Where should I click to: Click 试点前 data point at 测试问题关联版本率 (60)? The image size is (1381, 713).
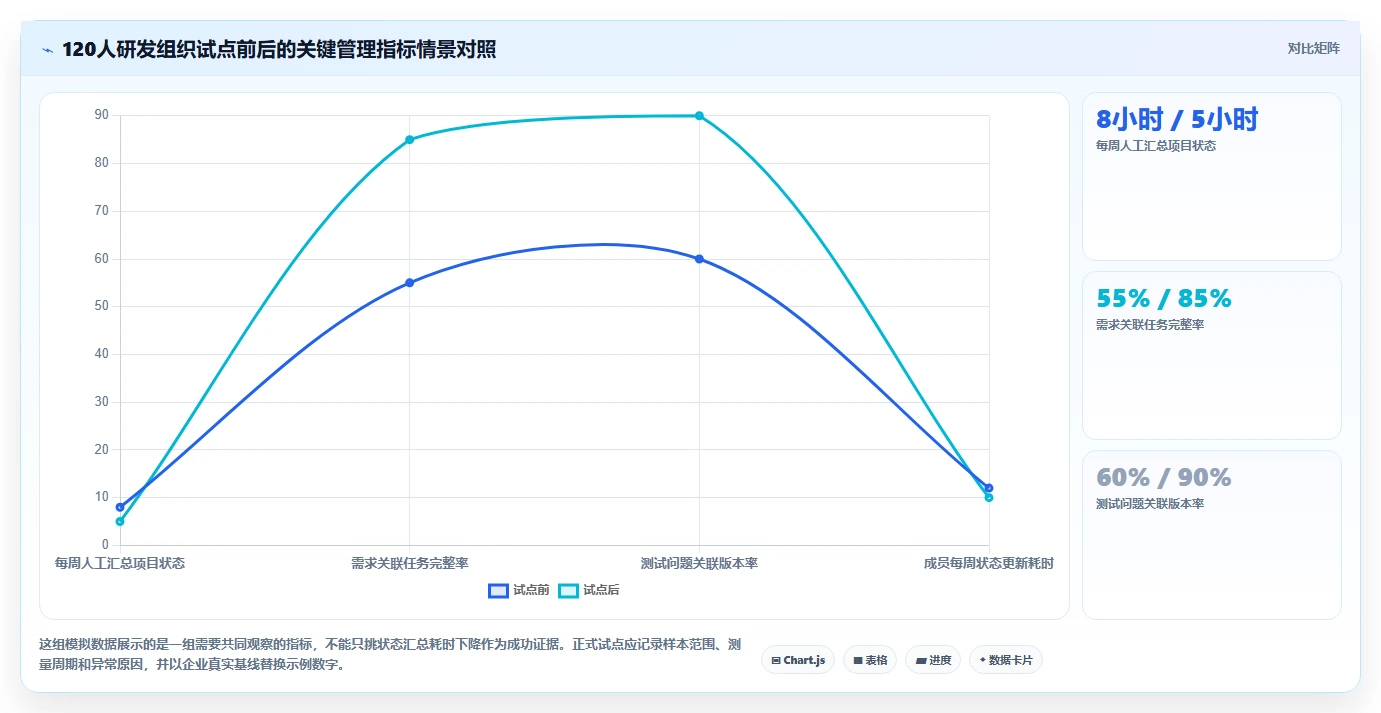click(699, 259)
